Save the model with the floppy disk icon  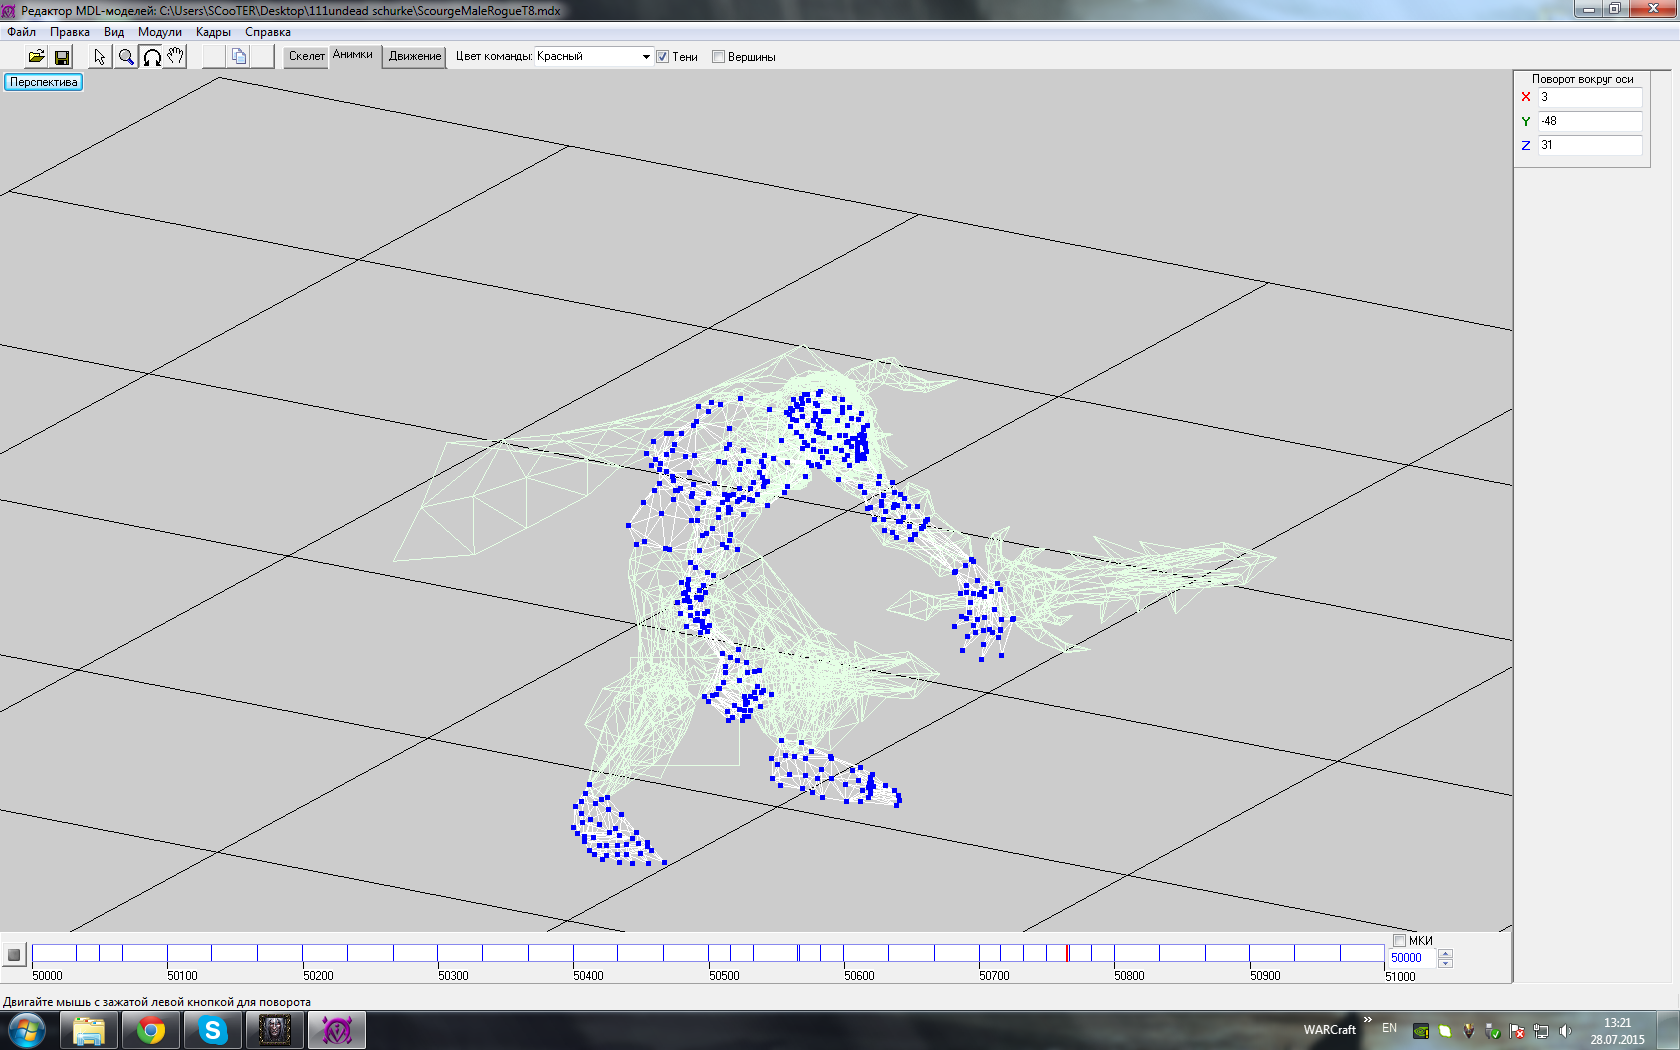pos(62,57)
